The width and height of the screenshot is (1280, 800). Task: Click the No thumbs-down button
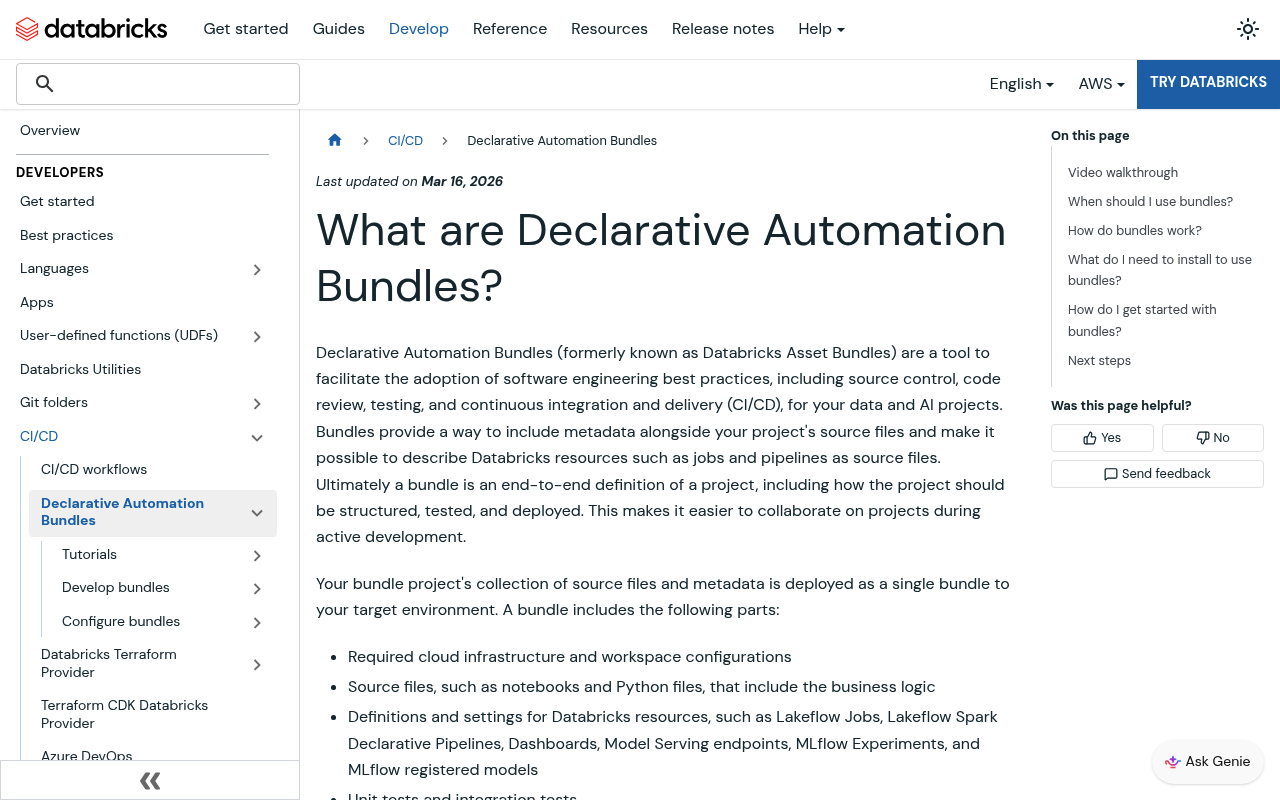pyautogui.click(x=1213, y=438)
